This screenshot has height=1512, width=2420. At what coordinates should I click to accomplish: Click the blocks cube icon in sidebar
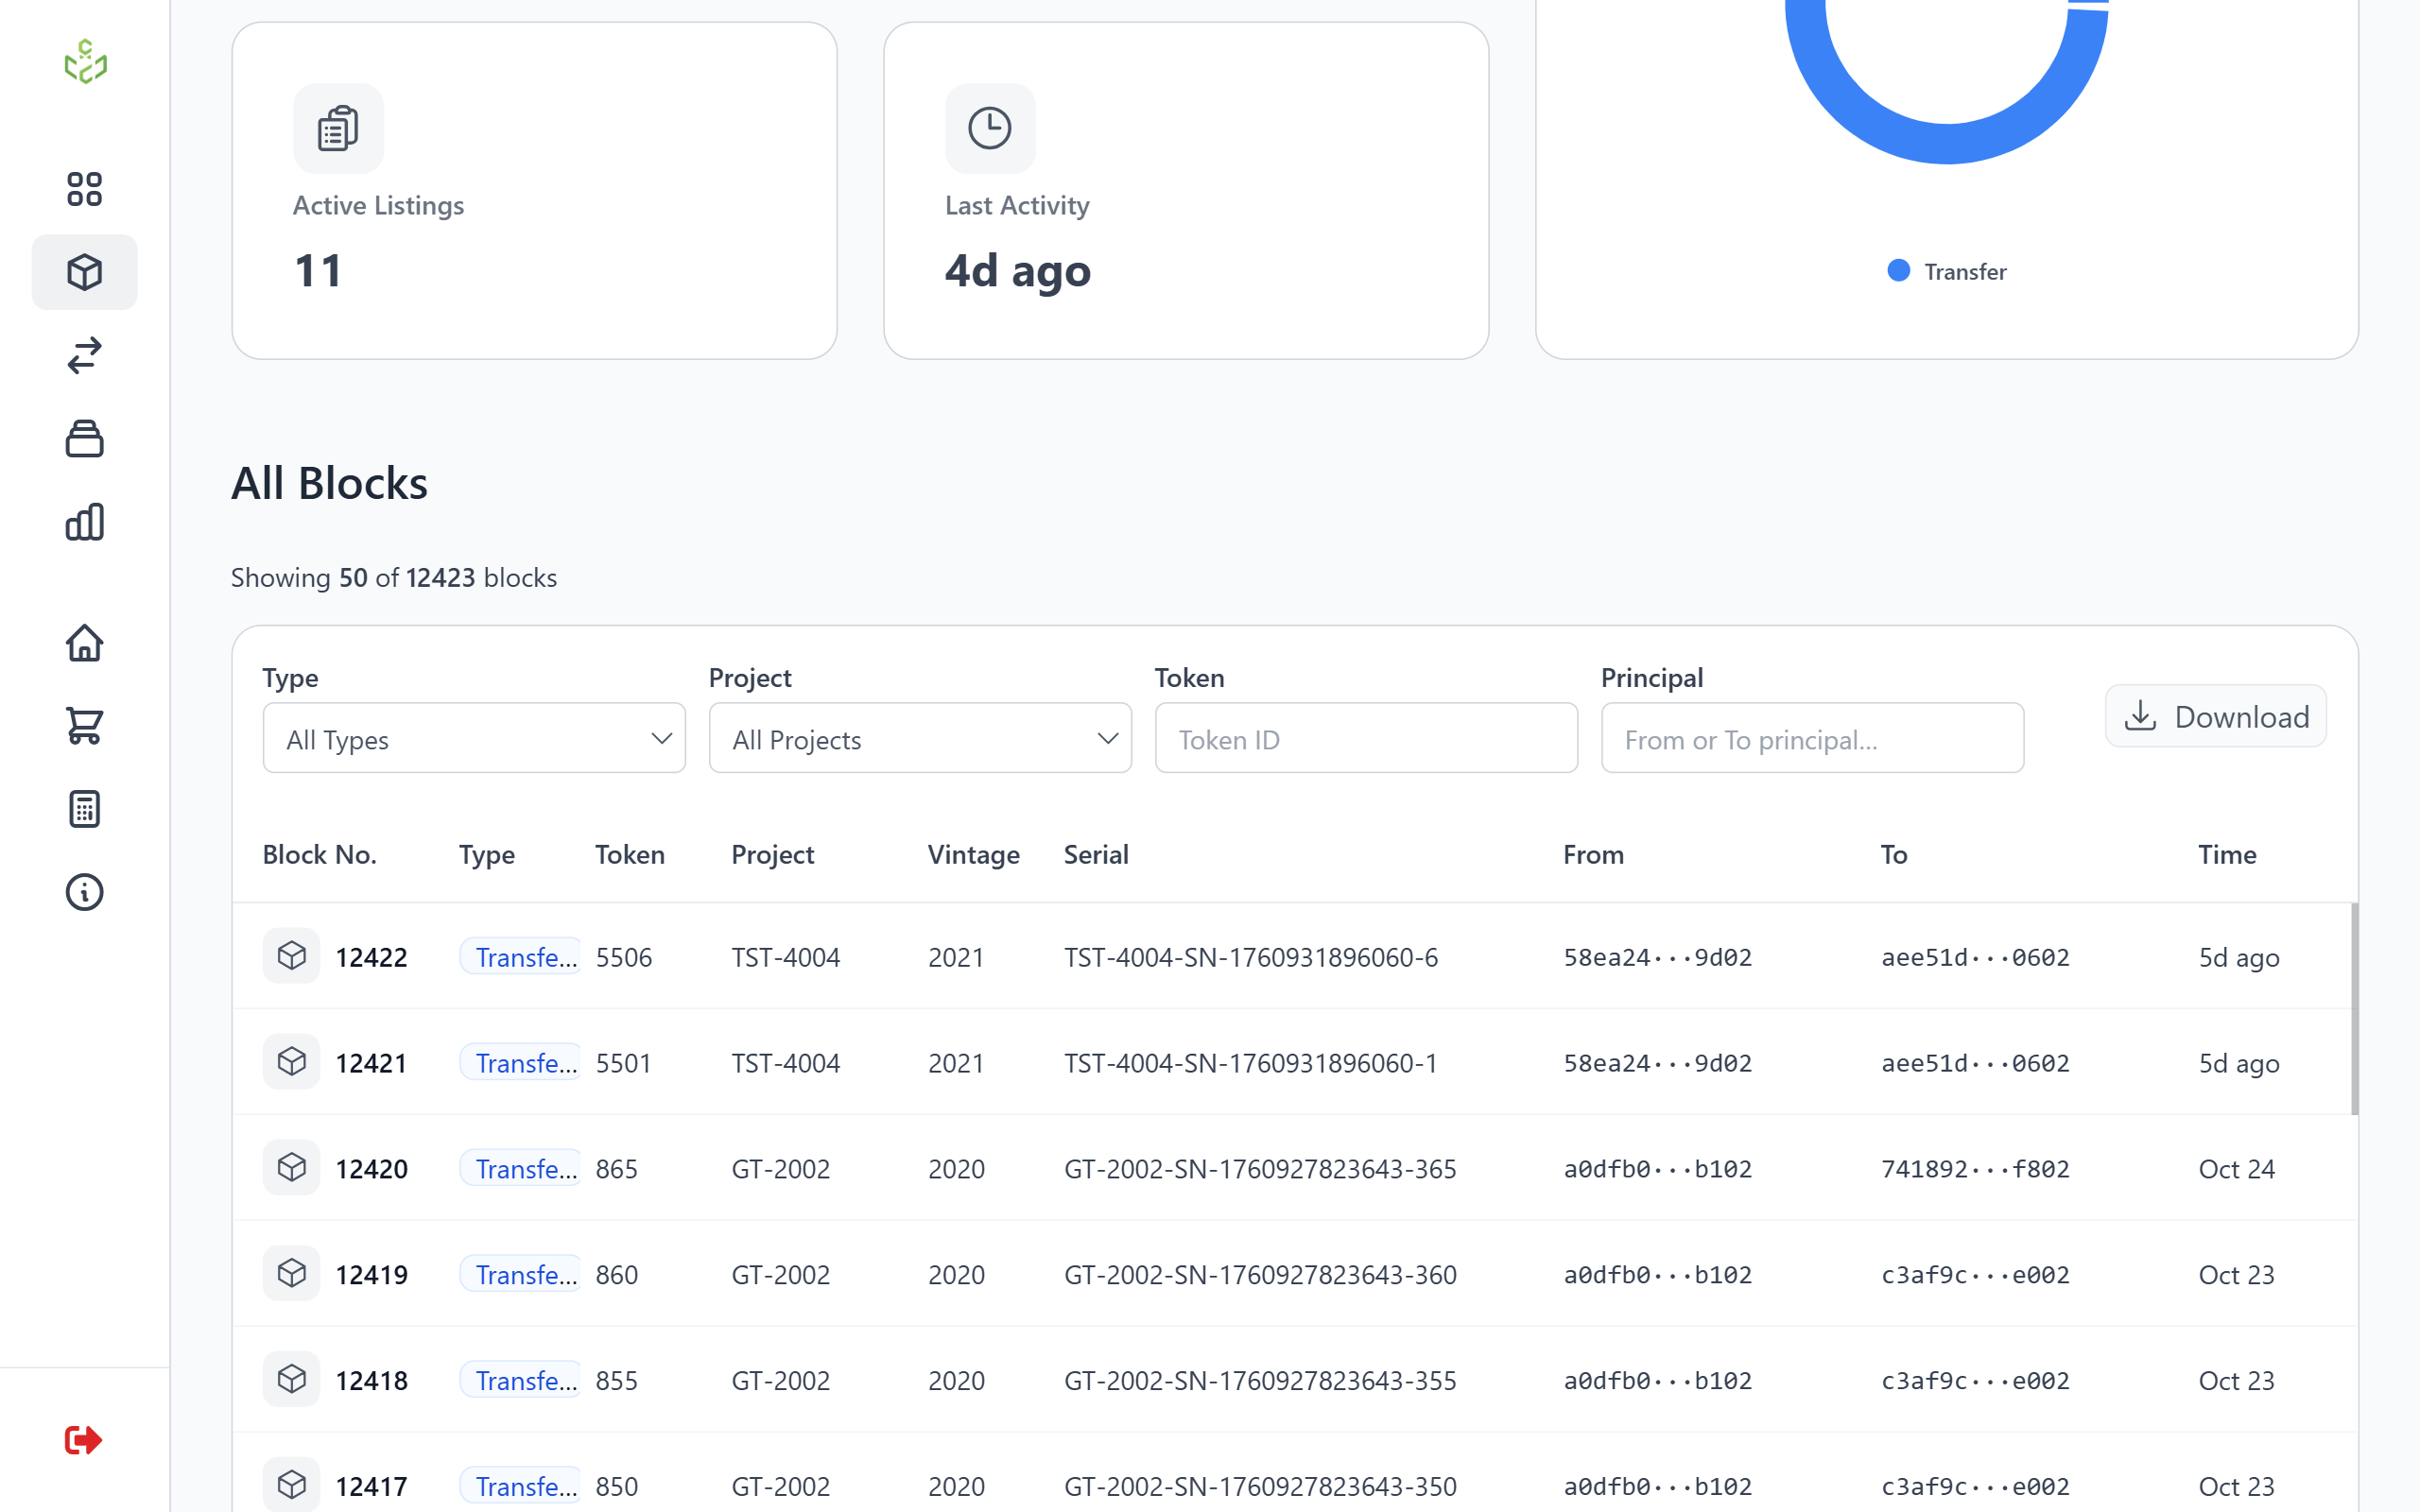pyautogui.click(x=84, y=272)
